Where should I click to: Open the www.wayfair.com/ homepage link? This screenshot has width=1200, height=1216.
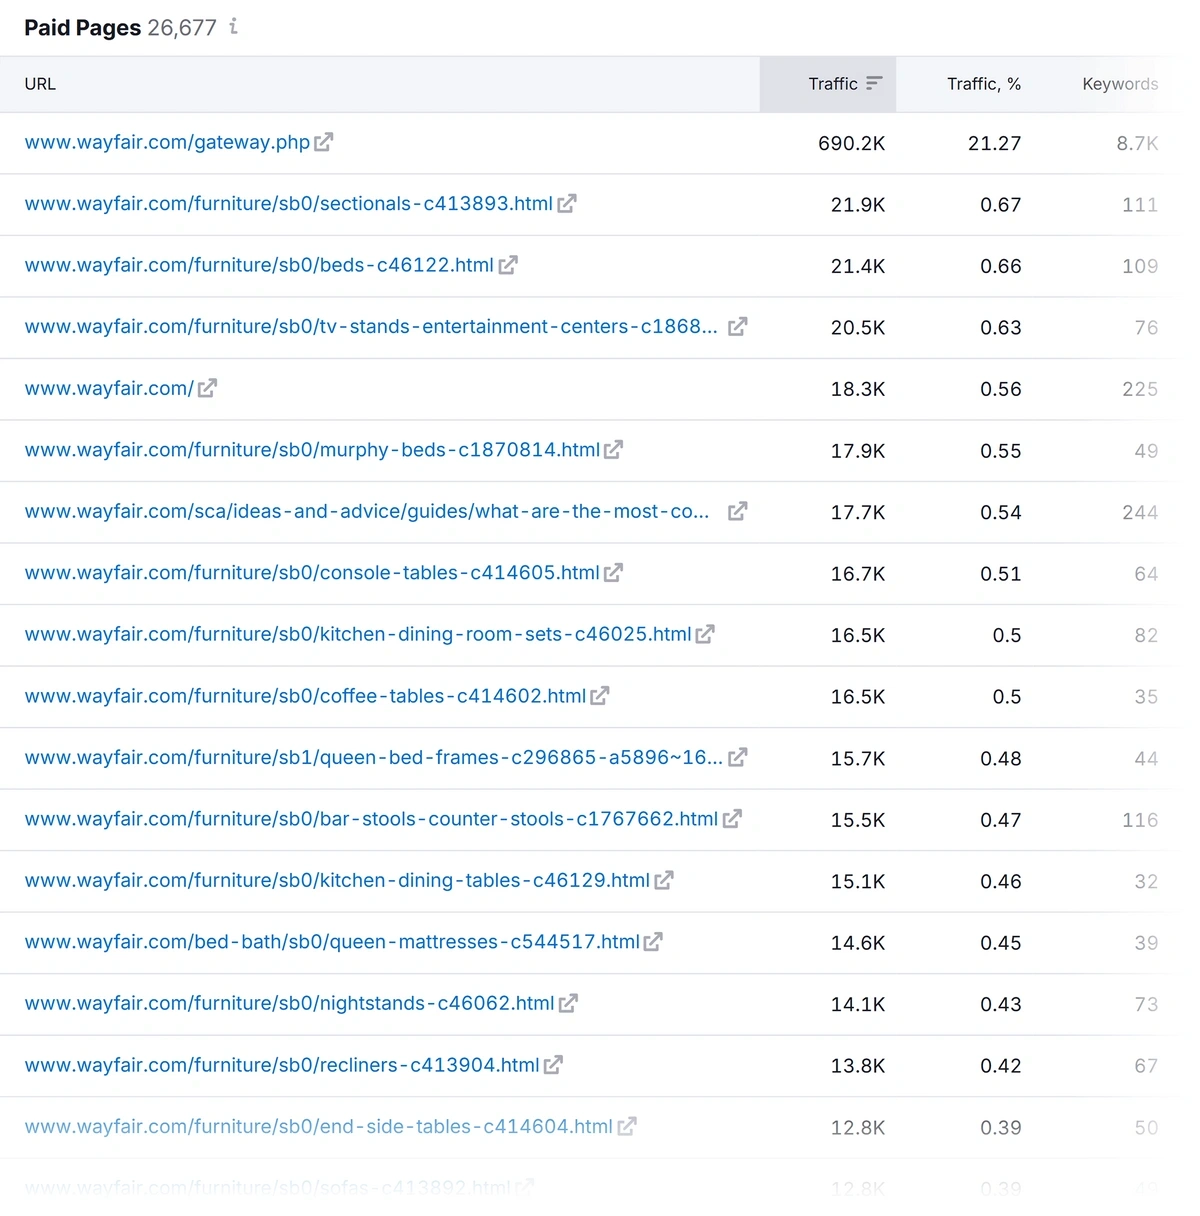point(109,389)
